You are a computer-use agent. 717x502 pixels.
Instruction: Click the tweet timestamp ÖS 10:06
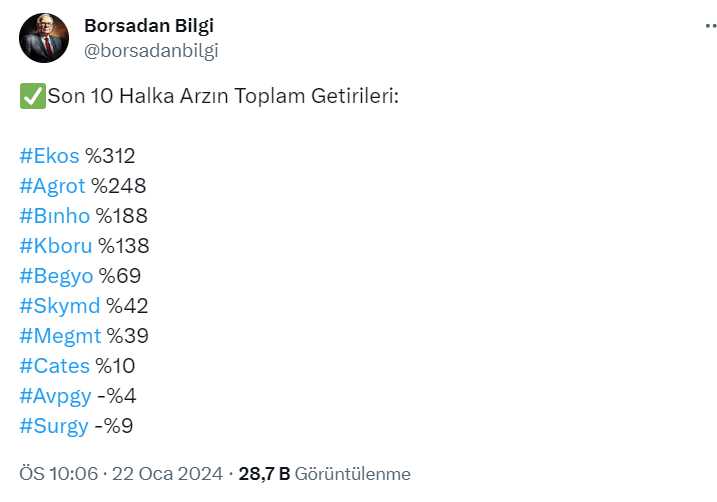point(58,474)
